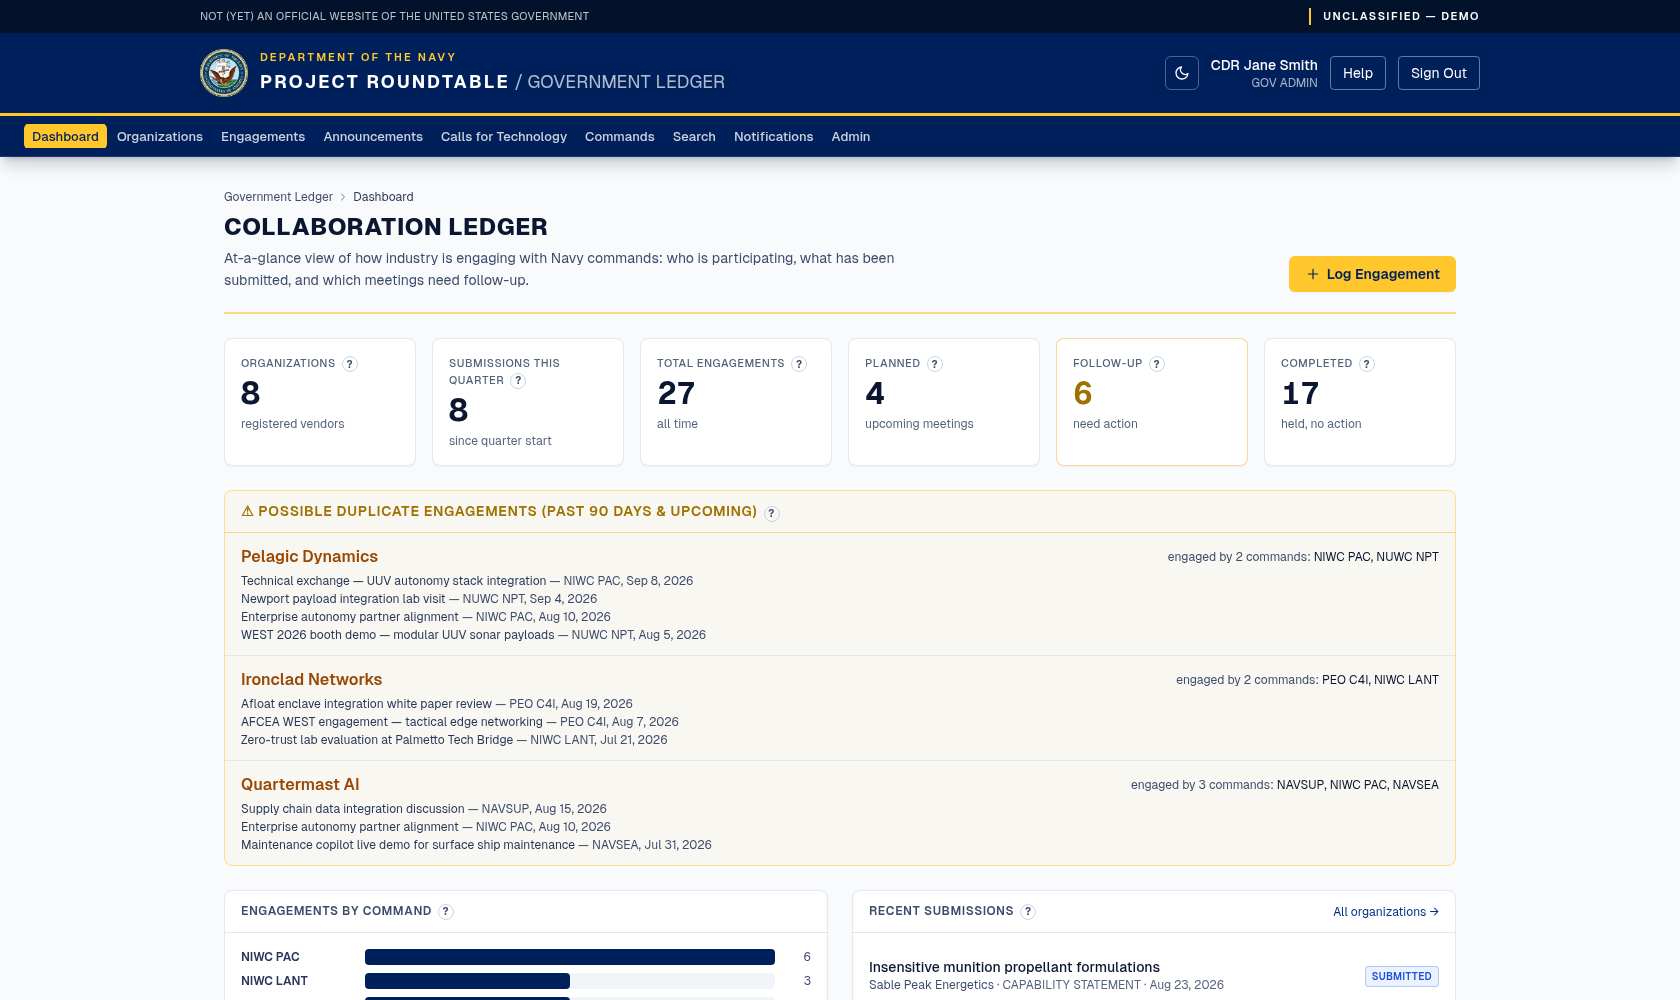Viewport: 1680px width, 1000px height.
Task: Click the Department of the Navy seal
Action: 224,73
